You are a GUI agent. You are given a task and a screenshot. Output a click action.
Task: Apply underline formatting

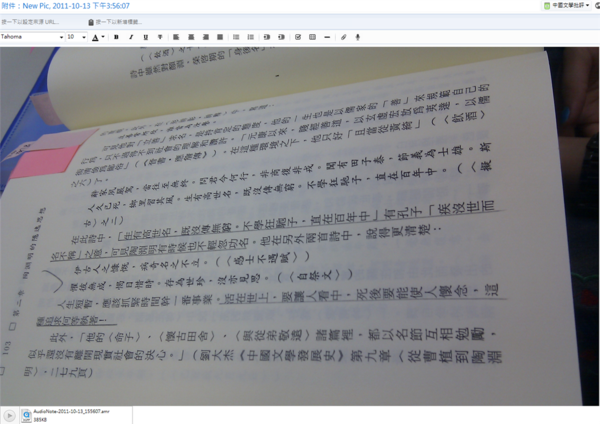click(x=145, y=37)
